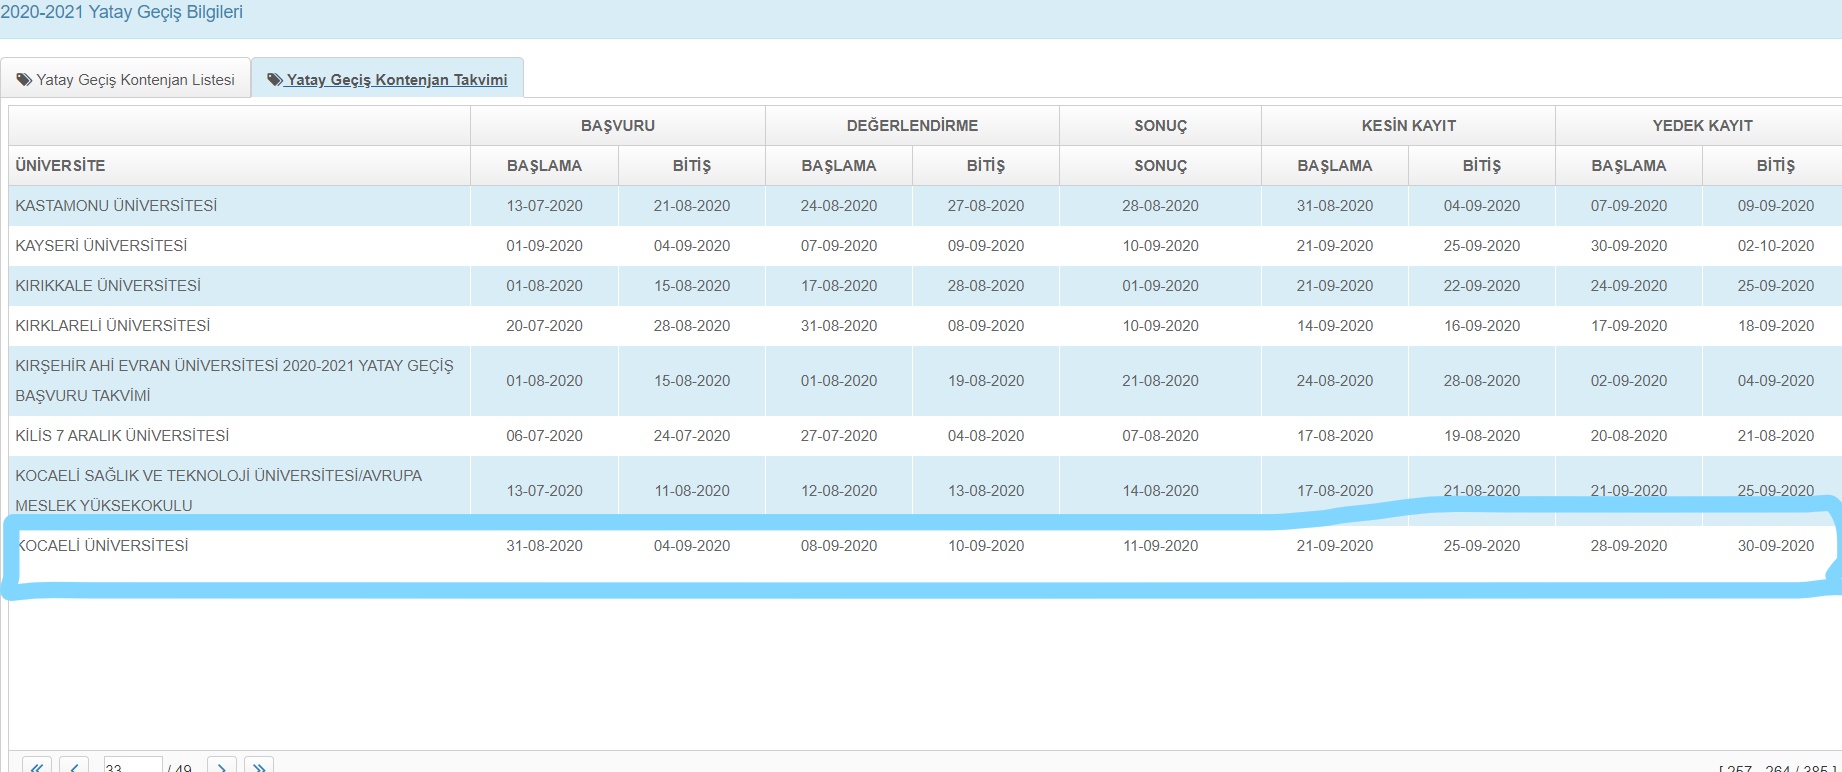Select the KIRIKKALE ÜNİVERSİTESİ row name
This screenshot has height=772, width=1842.
pyautogui.click(x=108, y=285)
